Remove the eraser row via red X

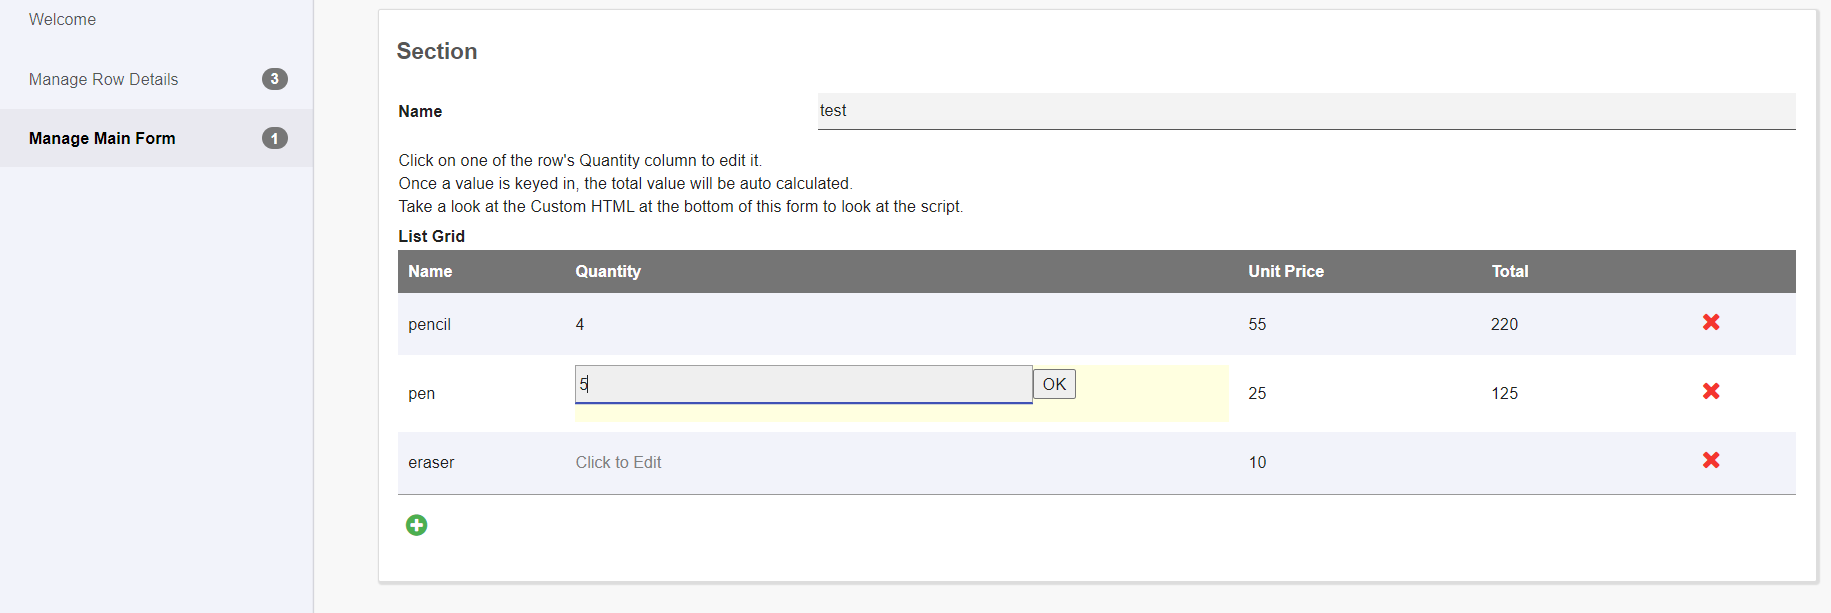click(1711, 460)
